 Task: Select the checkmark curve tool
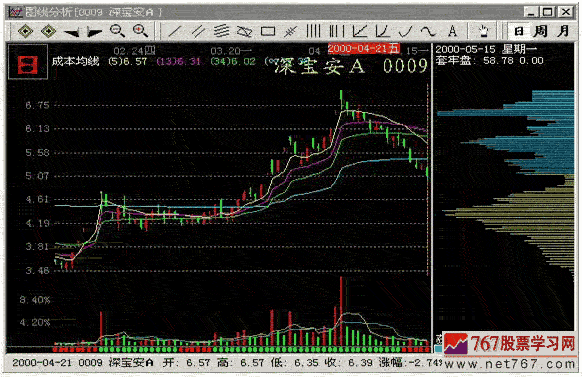coord(406,31)
